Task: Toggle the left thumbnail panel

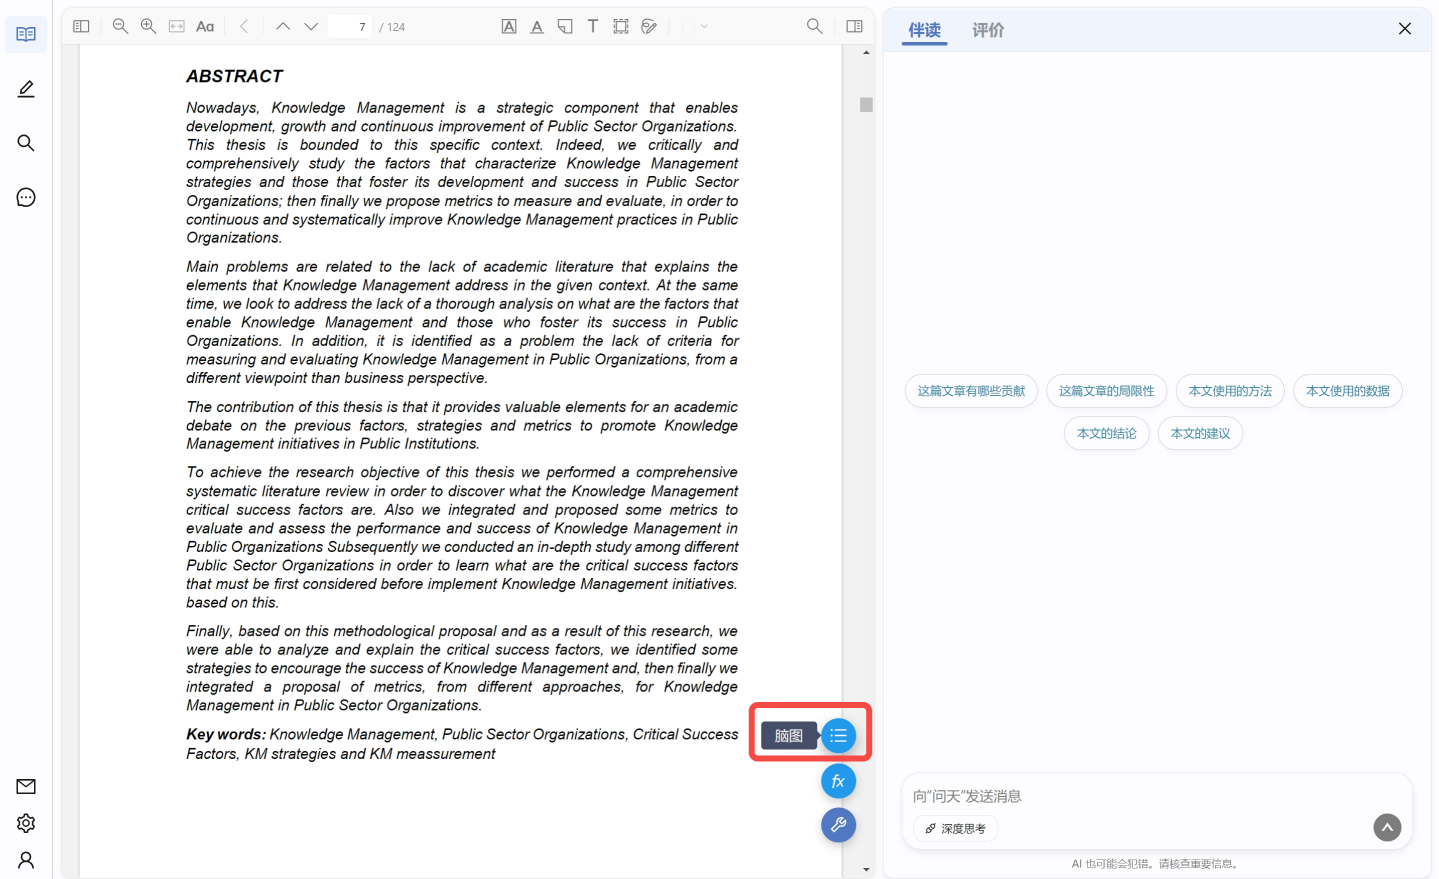Action: pos(82,26)
